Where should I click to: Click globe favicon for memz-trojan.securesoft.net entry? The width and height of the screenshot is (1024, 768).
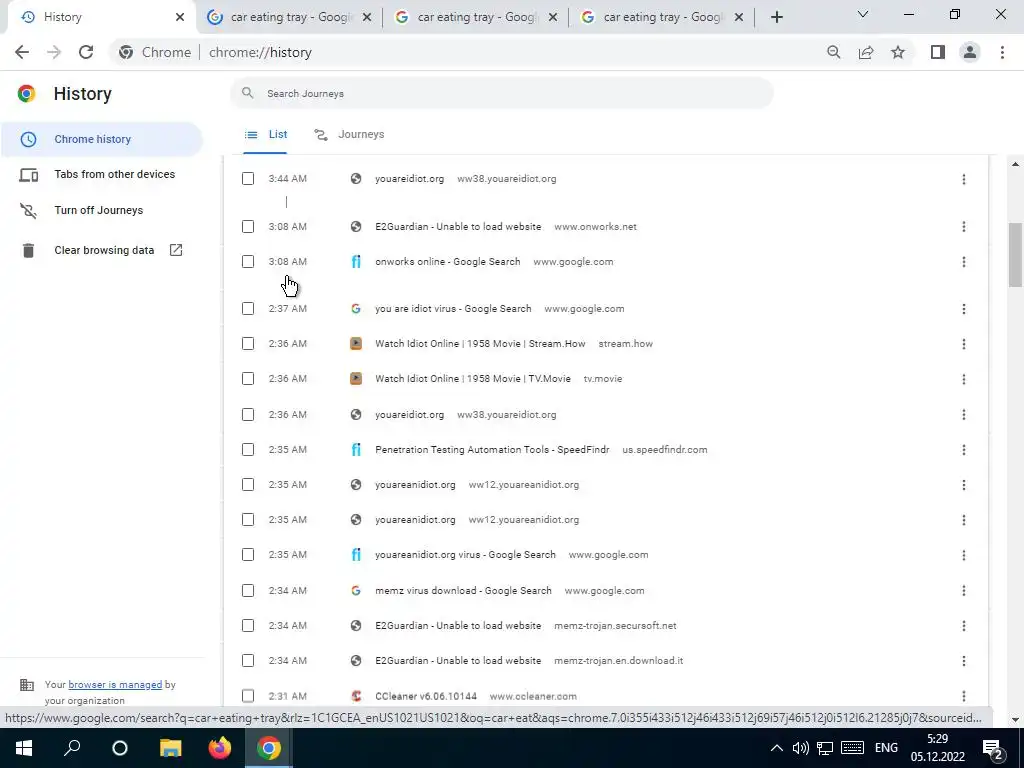pos(356,626)
